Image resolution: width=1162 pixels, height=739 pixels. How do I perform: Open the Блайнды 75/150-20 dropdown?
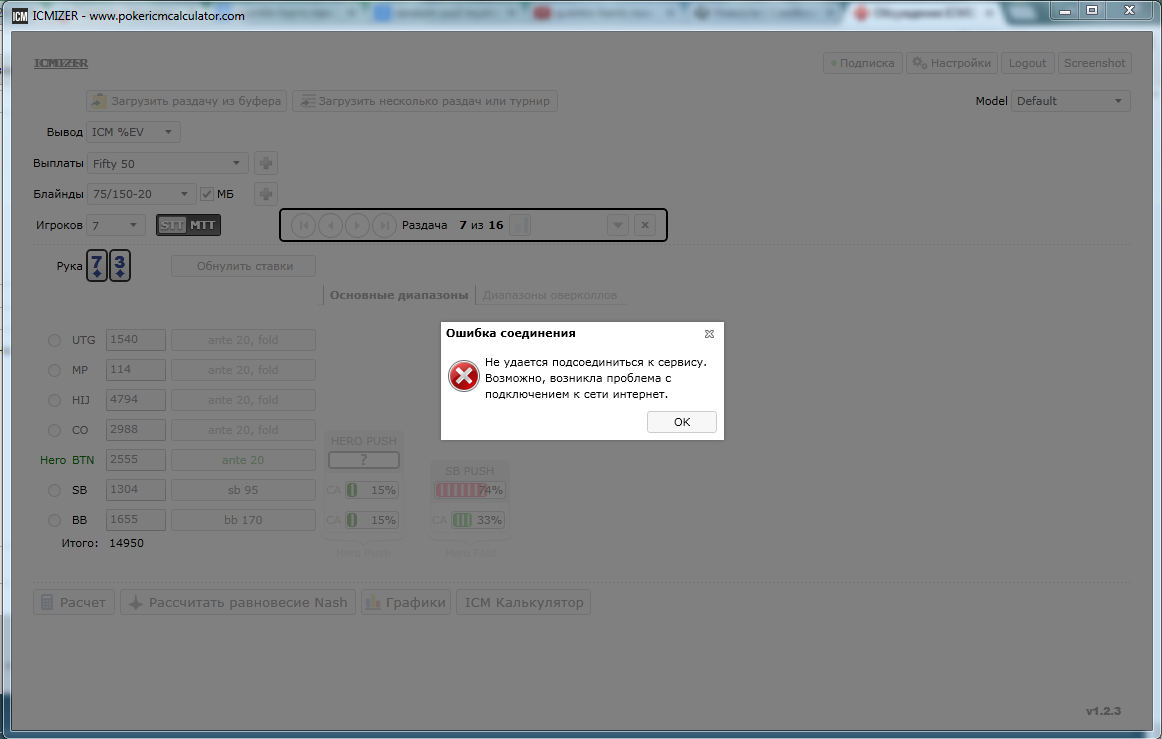[x=141, y=194]
